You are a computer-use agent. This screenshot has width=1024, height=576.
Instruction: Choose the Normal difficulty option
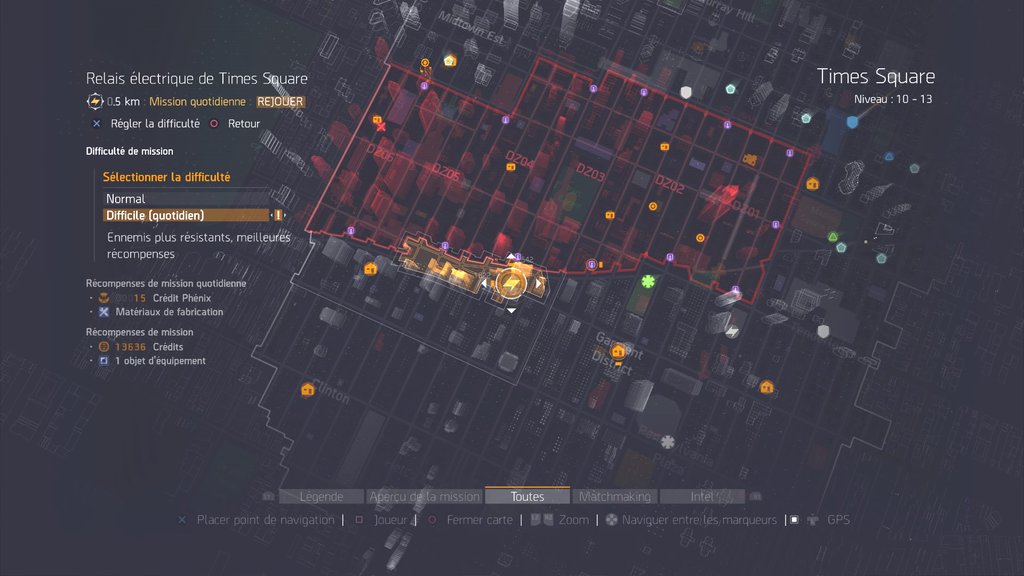coord(187,199)
